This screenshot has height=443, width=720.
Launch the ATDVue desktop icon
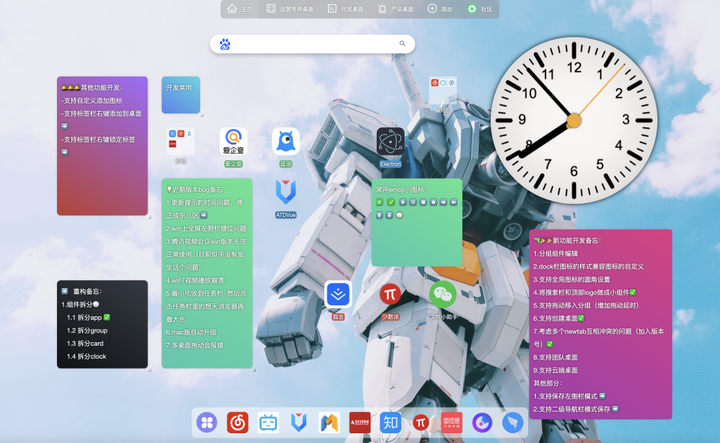click(x=286, y=193)
